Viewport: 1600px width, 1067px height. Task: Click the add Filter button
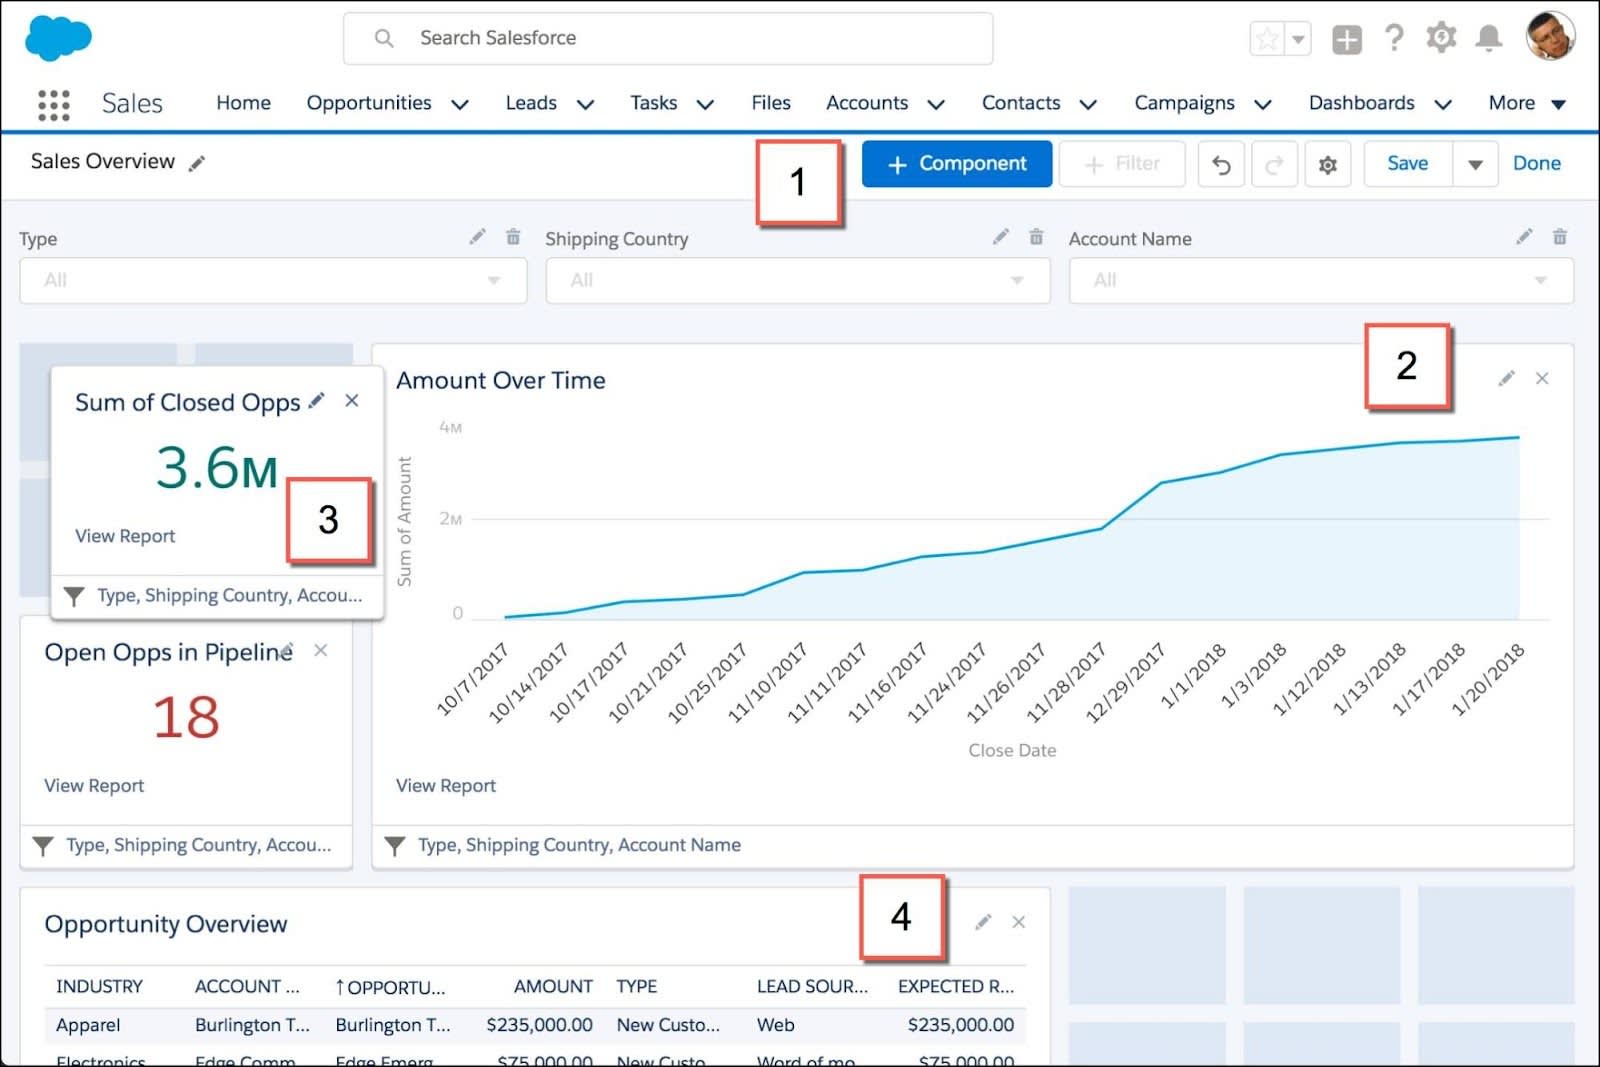1122,164
